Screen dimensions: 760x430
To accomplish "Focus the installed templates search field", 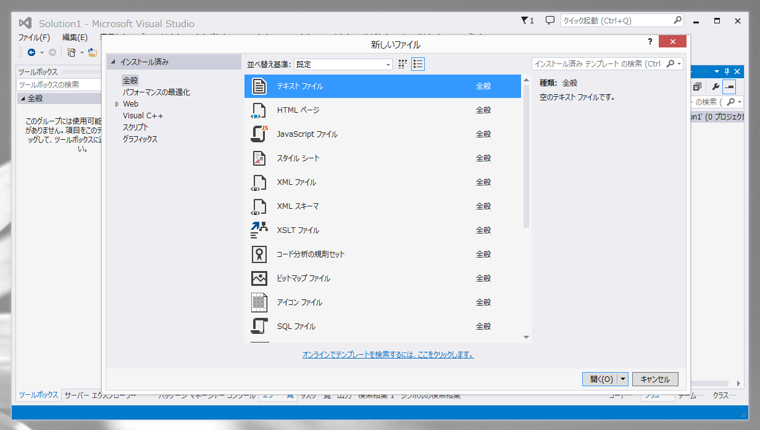I will tap(598, 64).
